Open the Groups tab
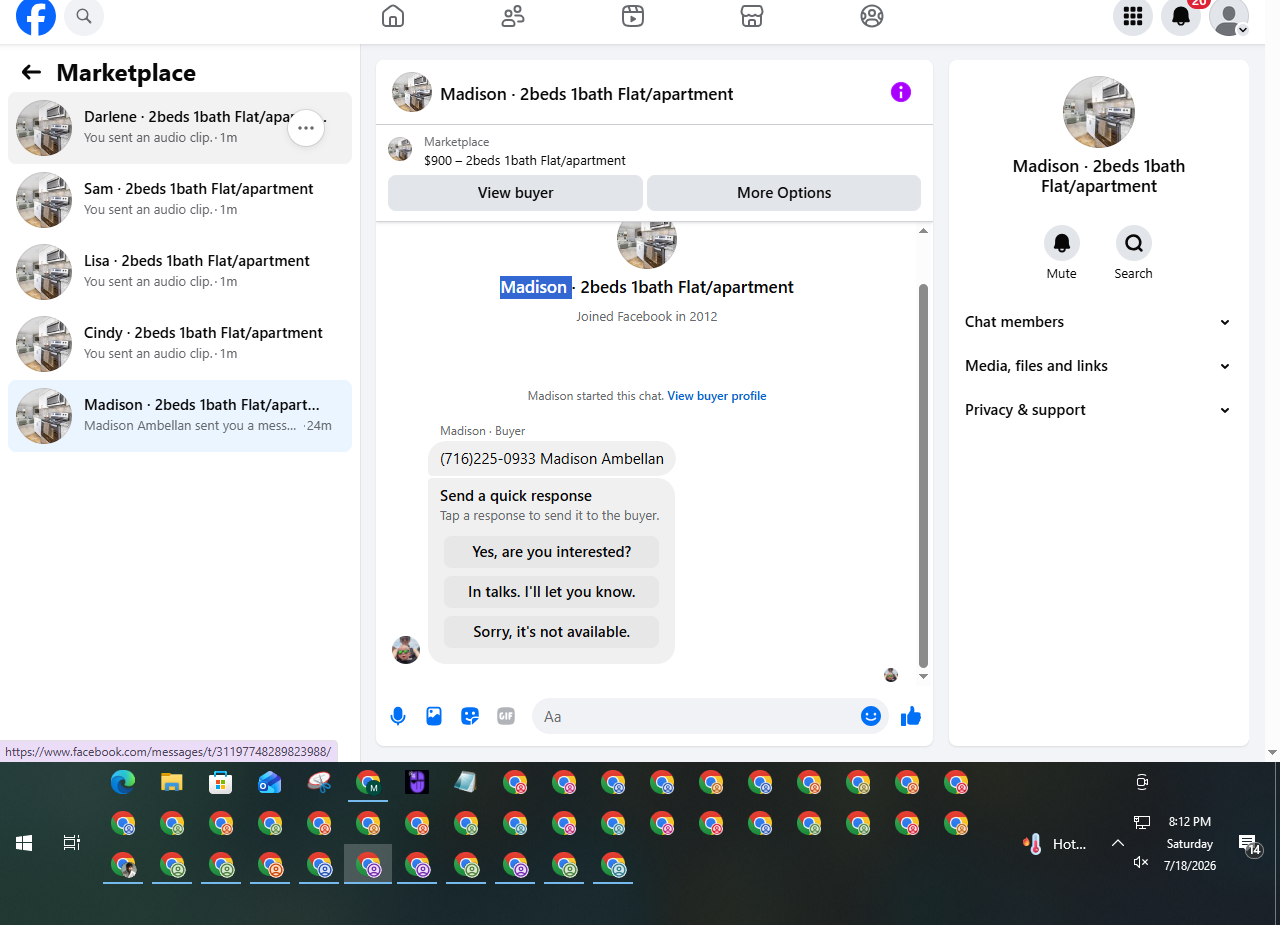The image size is (1280, 925). tap(872, 16)
